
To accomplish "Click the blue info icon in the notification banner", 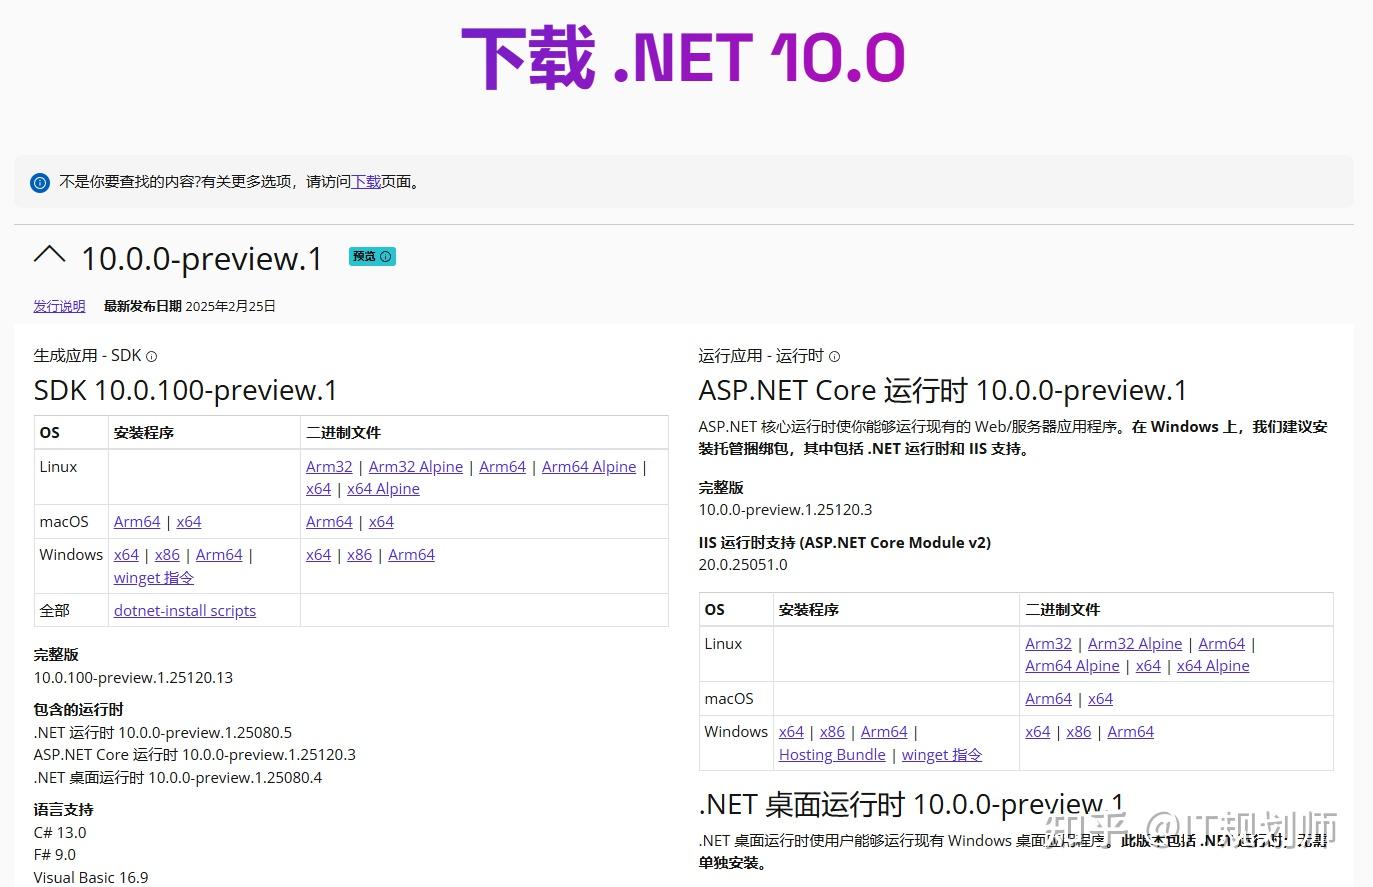I will [39, 182].
